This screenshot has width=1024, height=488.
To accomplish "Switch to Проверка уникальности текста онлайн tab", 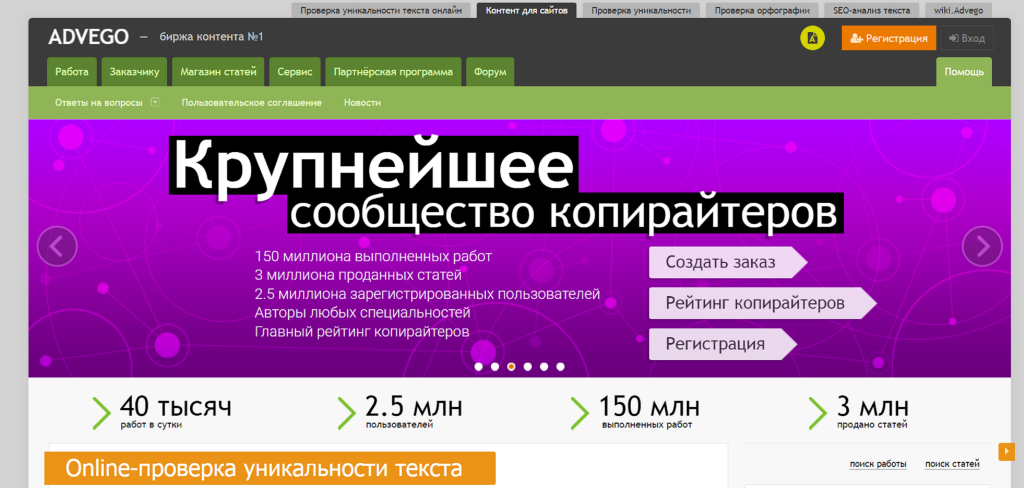I will click(381, 10).
